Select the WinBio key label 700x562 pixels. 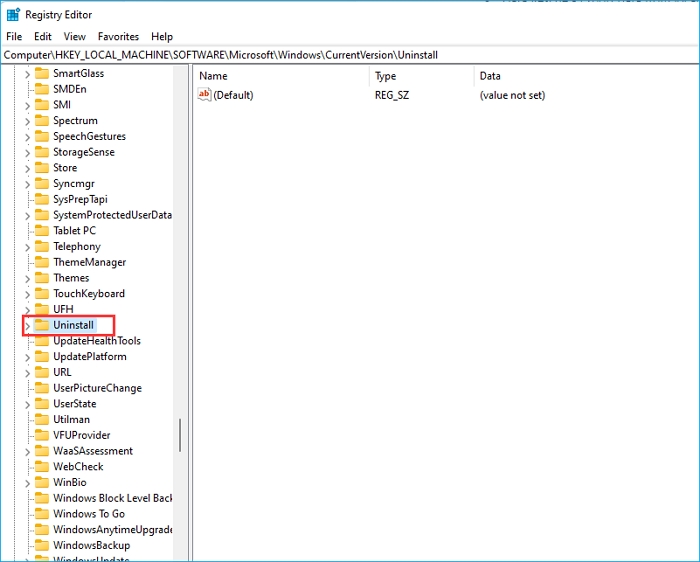tap(70, 482)
